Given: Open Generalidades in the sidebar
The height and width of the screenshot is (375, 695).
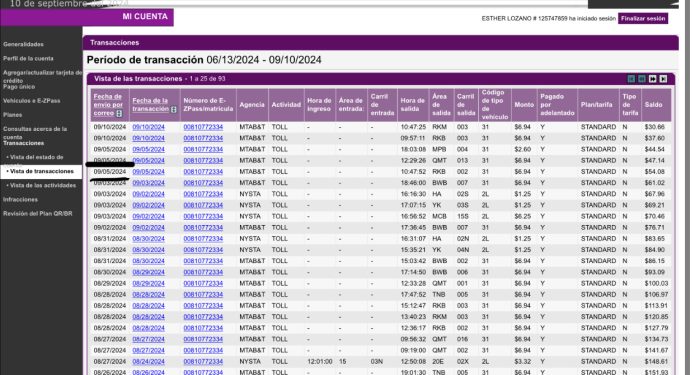Looking at the screenshot, I should click(x=23, y=44).
